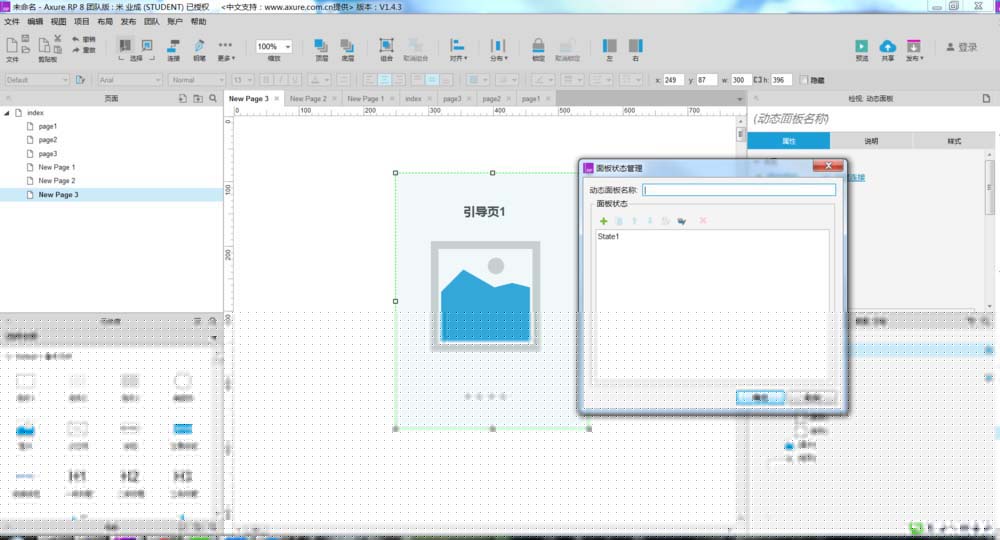Switch to inspector 说明 tab
This screenshot has width=1000, height=540.
(871, 141)
